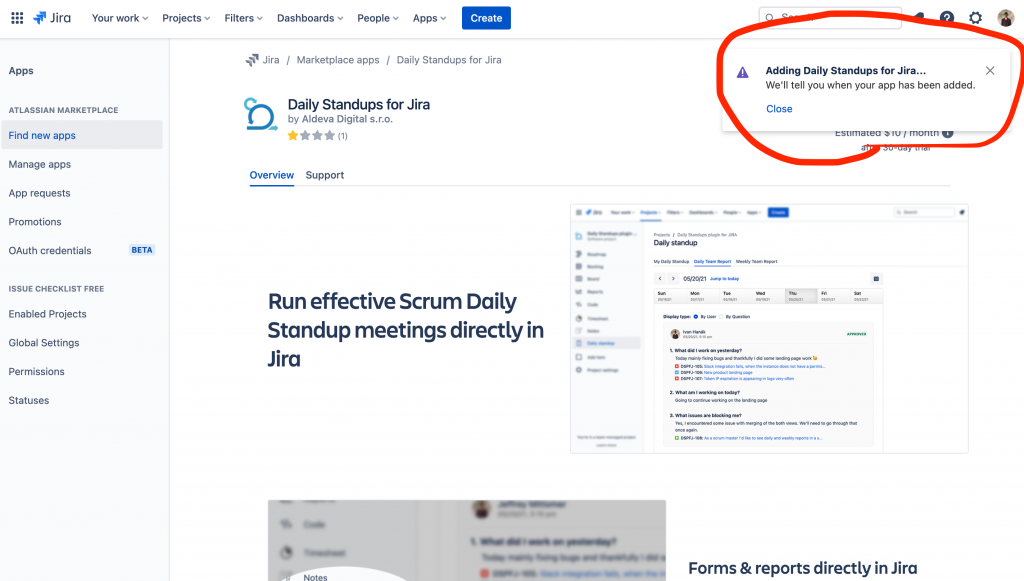Click Daily Standups for Jira breadcrumb

[449, 60]
